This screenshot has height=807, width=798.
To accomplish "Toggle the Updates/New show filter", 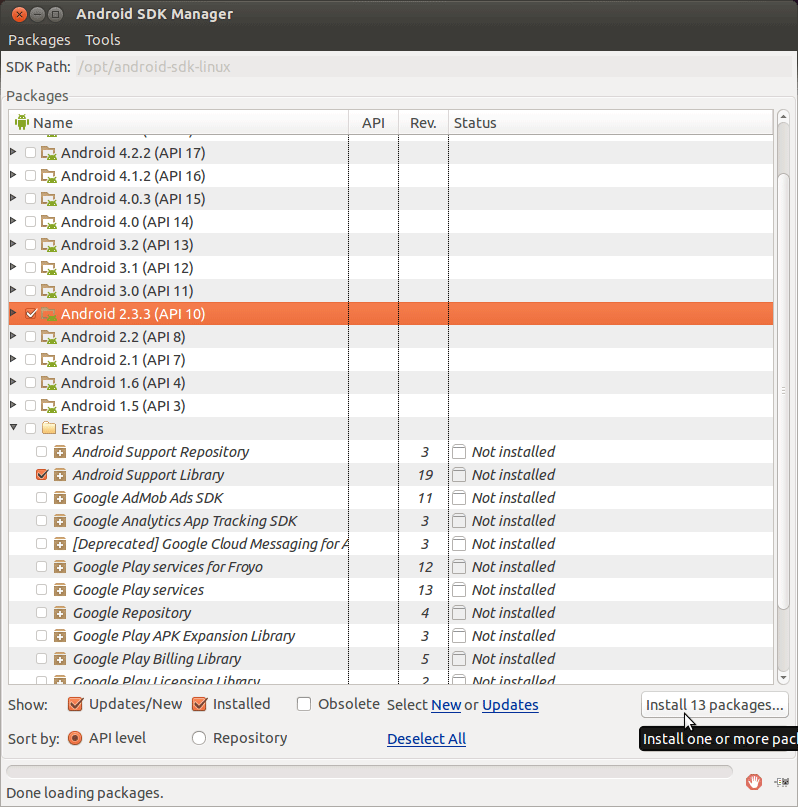I will click(x=75, y=704).
